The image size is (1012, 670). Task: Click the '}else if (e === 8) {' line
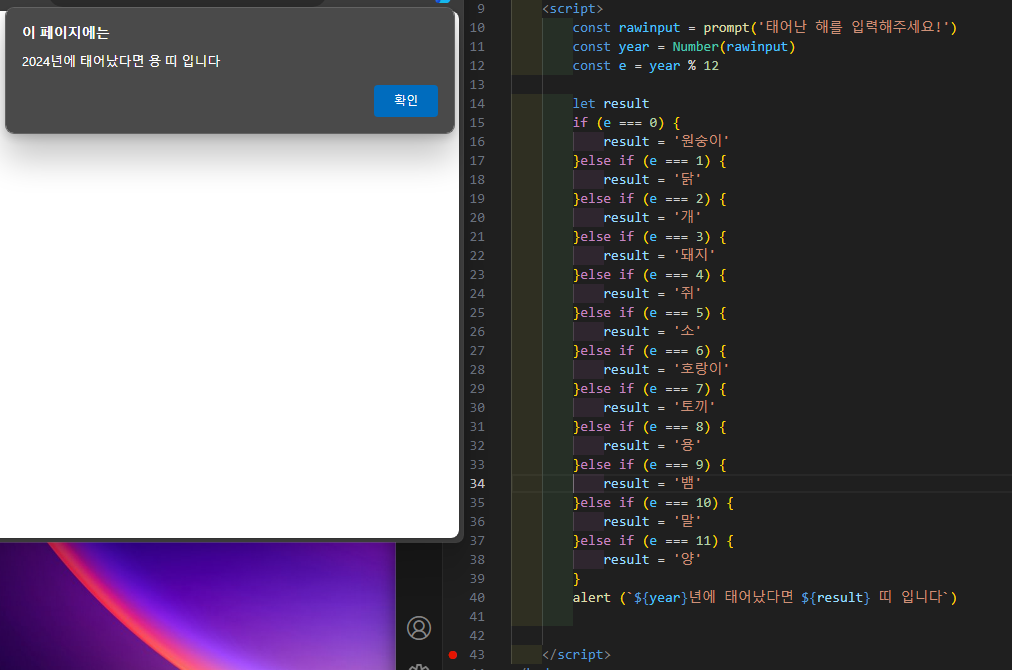click(649, 427)
